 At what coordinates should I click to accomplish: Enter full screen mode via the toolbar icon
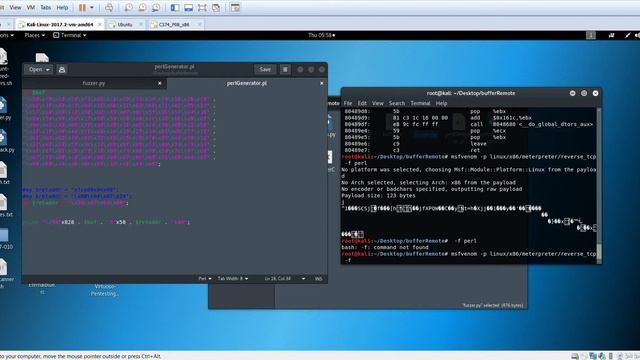pyautogui.click(x=202, y=7)
